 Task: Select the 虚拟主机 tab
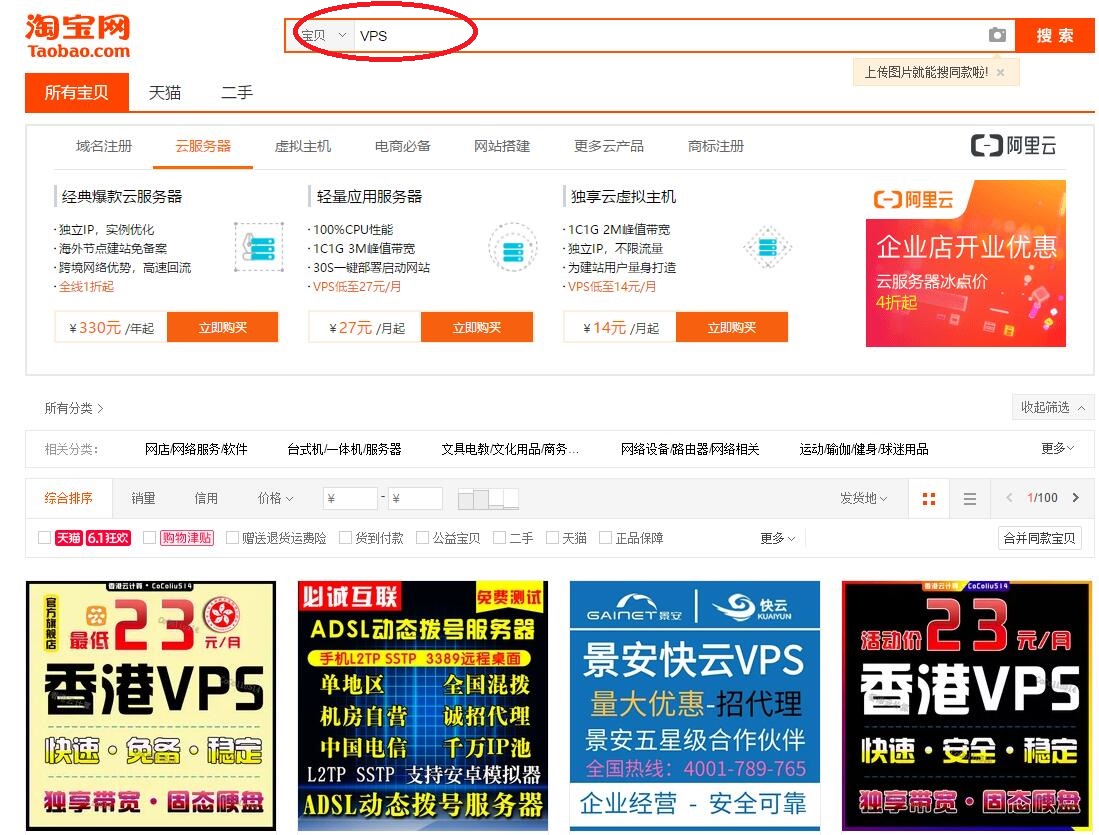[302, 146]
